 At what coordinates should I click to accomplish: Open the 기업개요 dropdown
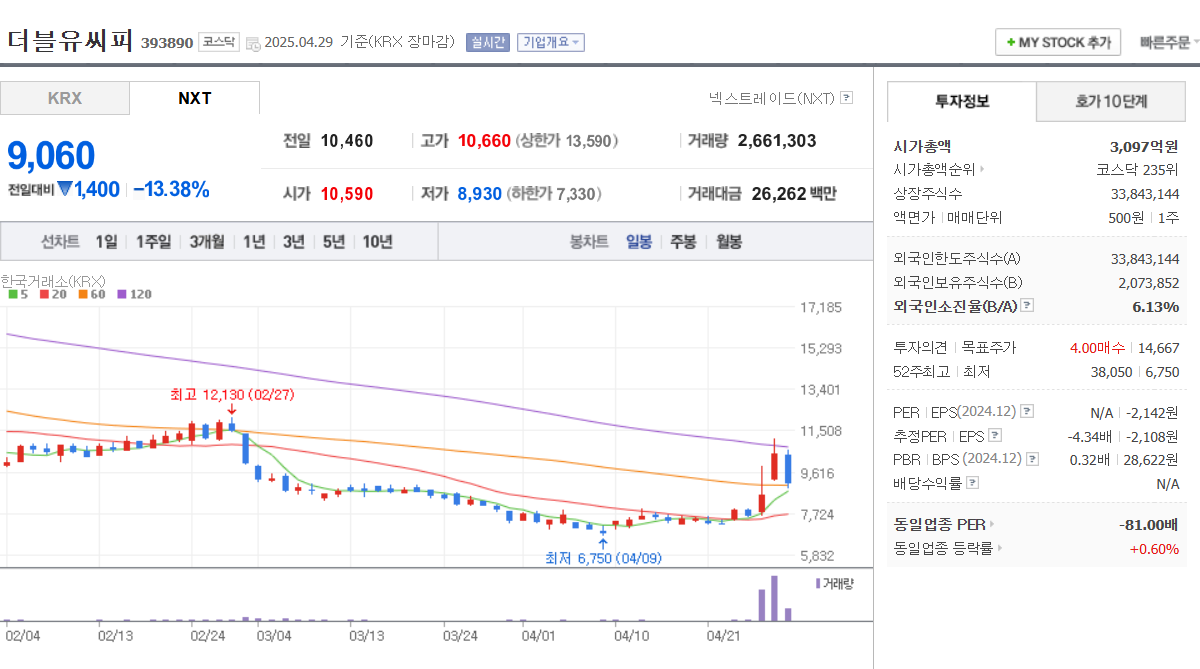[x=550, y=42]
